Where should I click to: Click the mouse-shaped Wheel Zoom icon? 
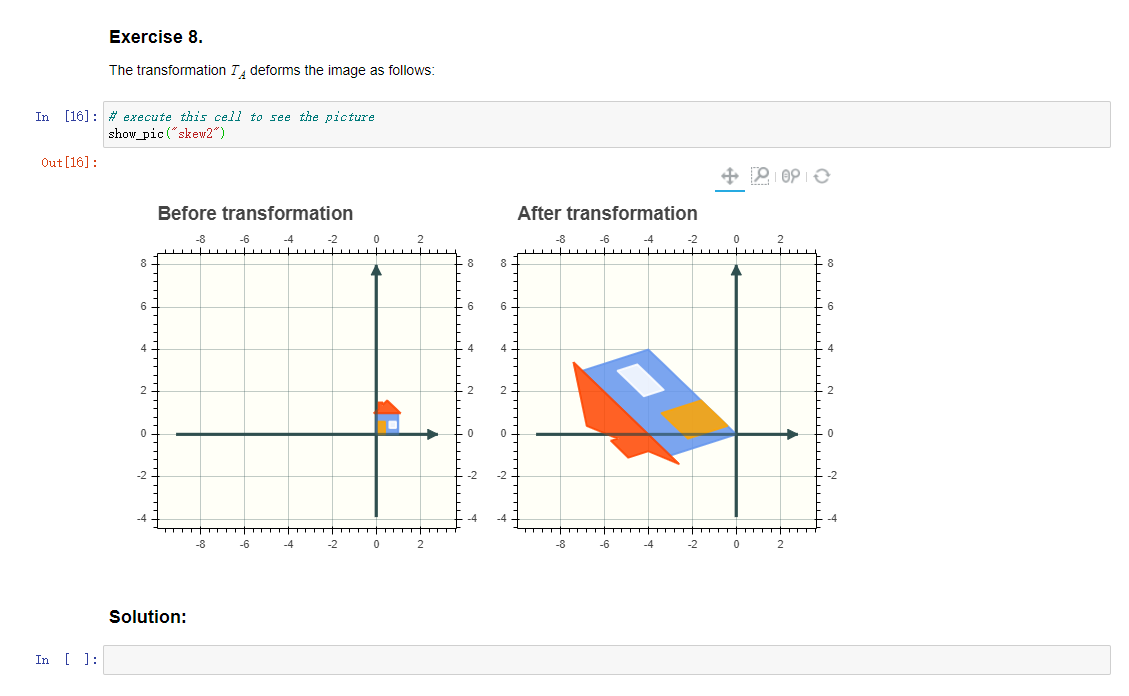coord(791,175)
